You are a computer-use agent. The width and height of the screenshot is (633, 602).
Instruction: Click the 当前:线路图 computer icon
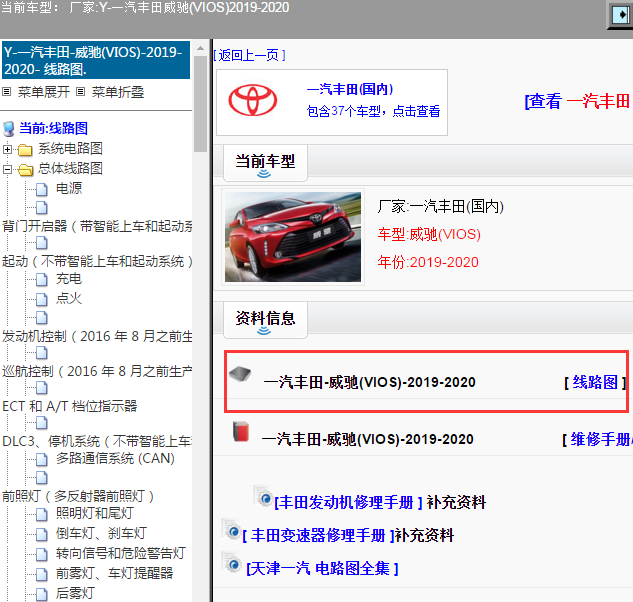[9, 129]
